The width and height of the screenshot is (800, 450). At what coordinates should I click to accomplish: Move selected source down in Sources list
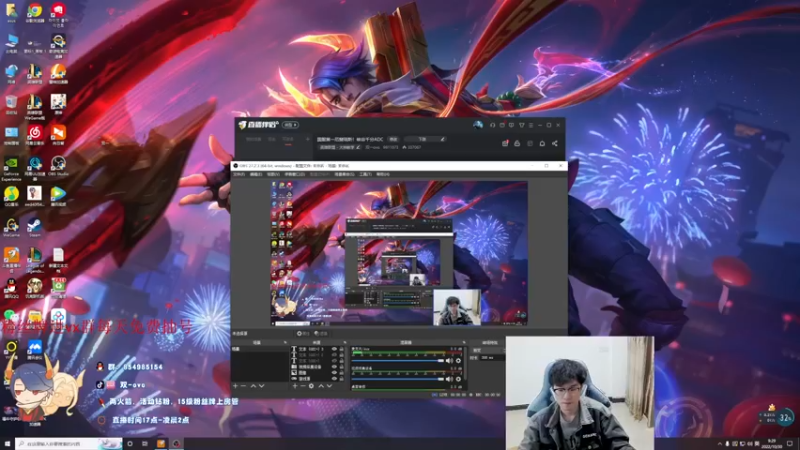coord(330,386)
